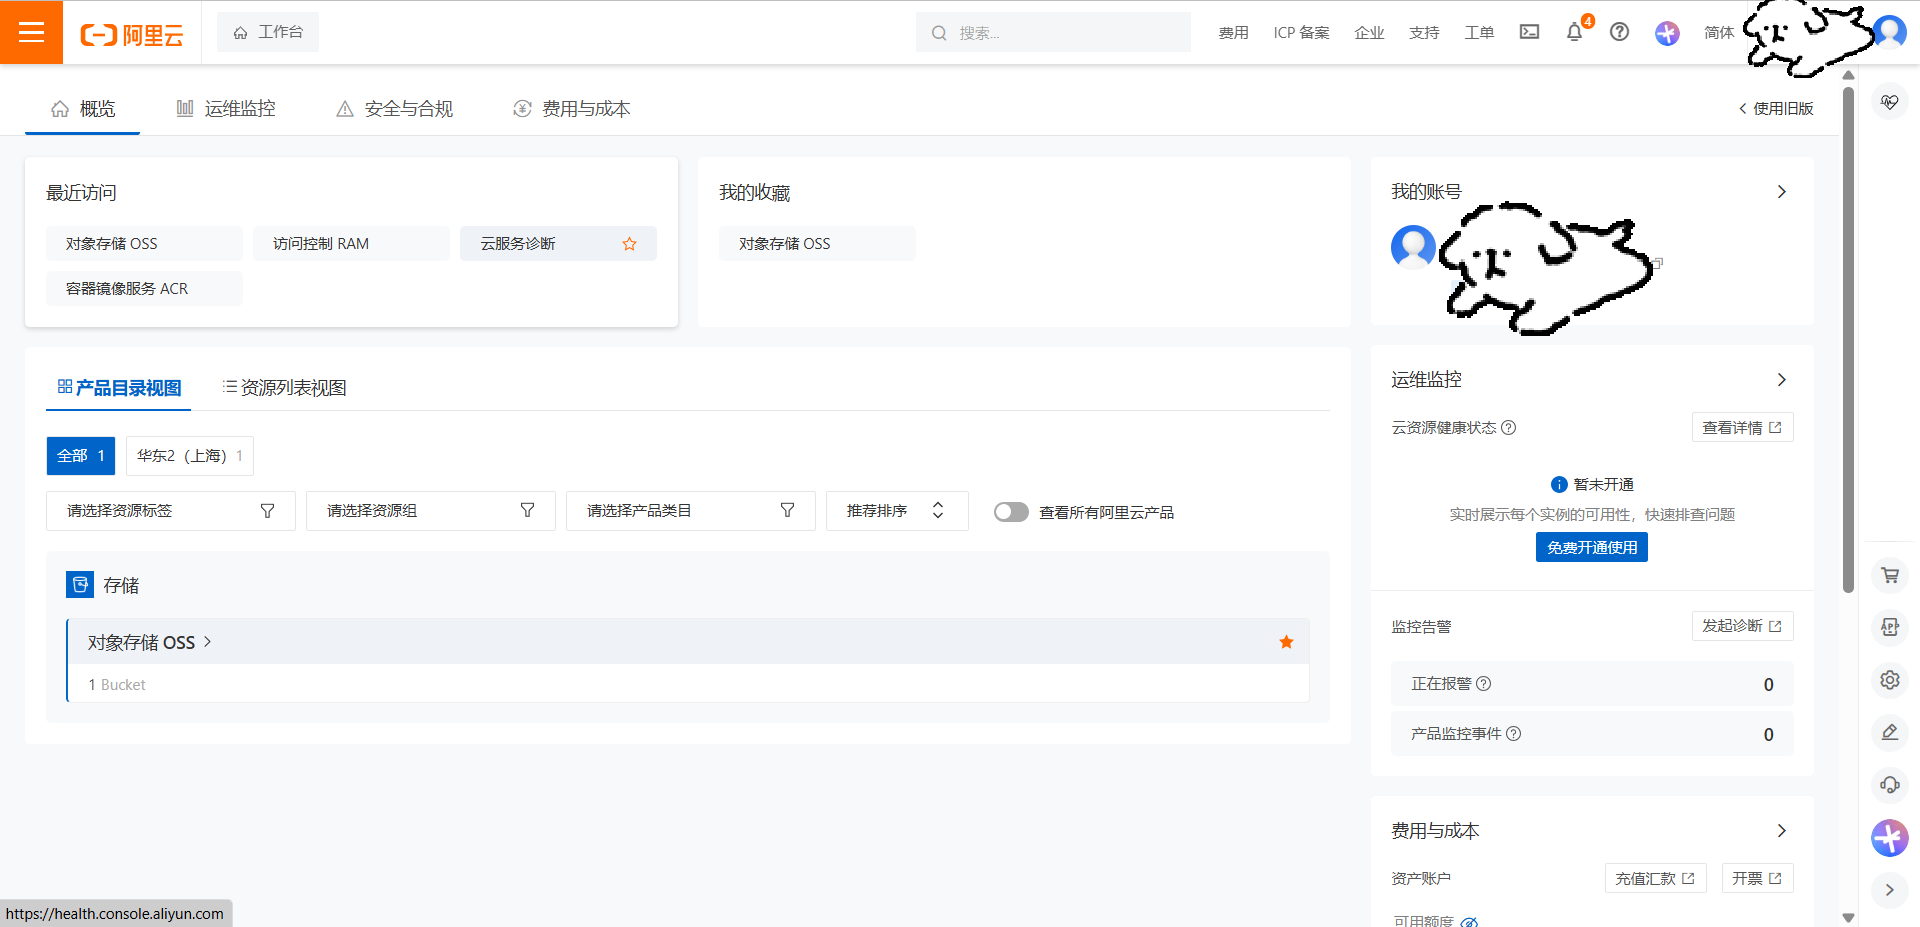Open 请选择资源组 filter dropdown
The image size is (1920, 927).
431,511
